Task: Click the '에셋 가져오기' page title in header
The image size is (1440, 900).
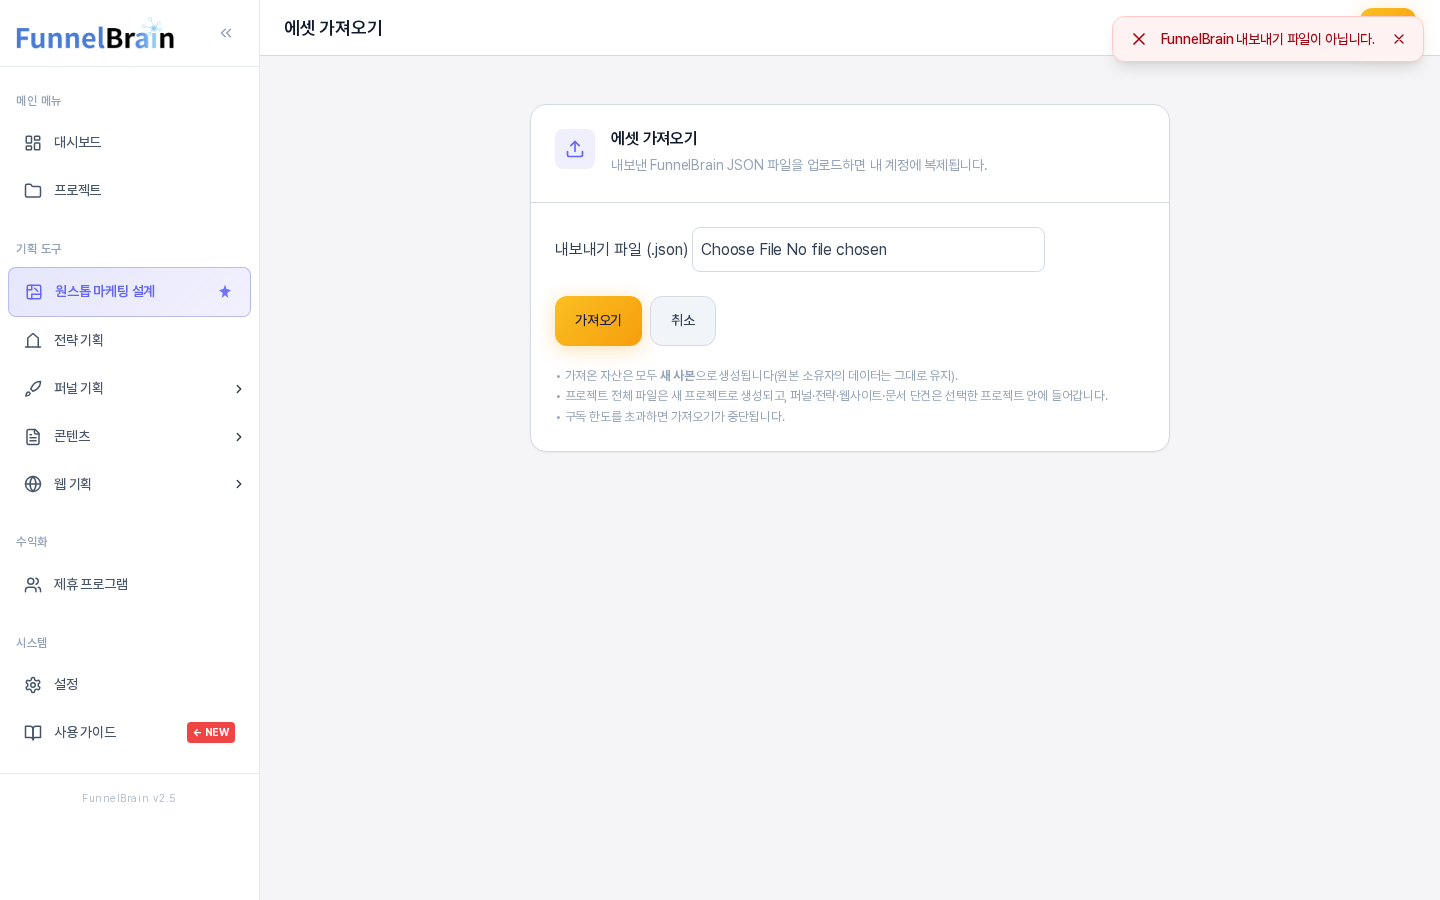Action: tap(333, 28)
